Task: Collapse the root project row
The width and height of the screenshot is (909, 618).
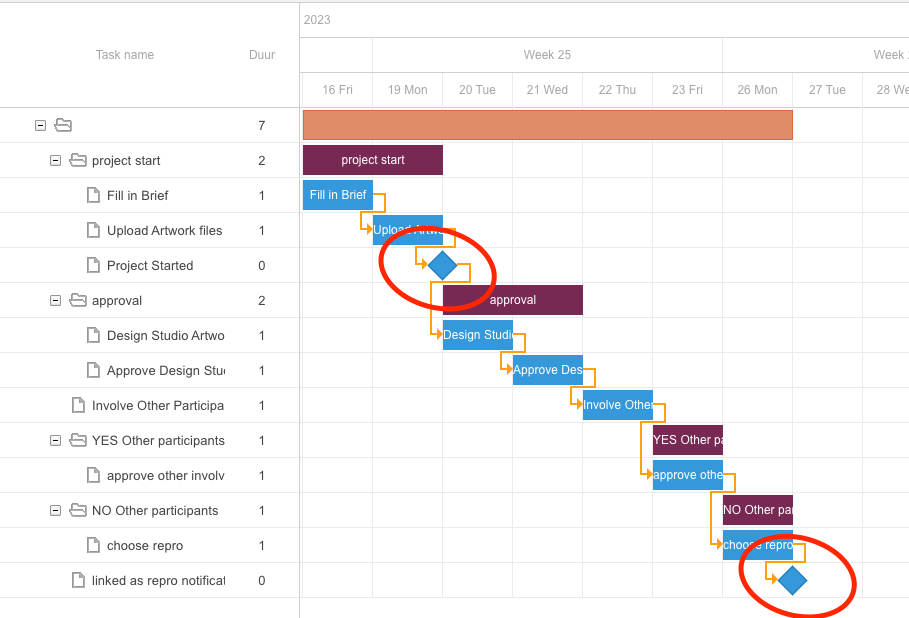Action: click(41, 125)
